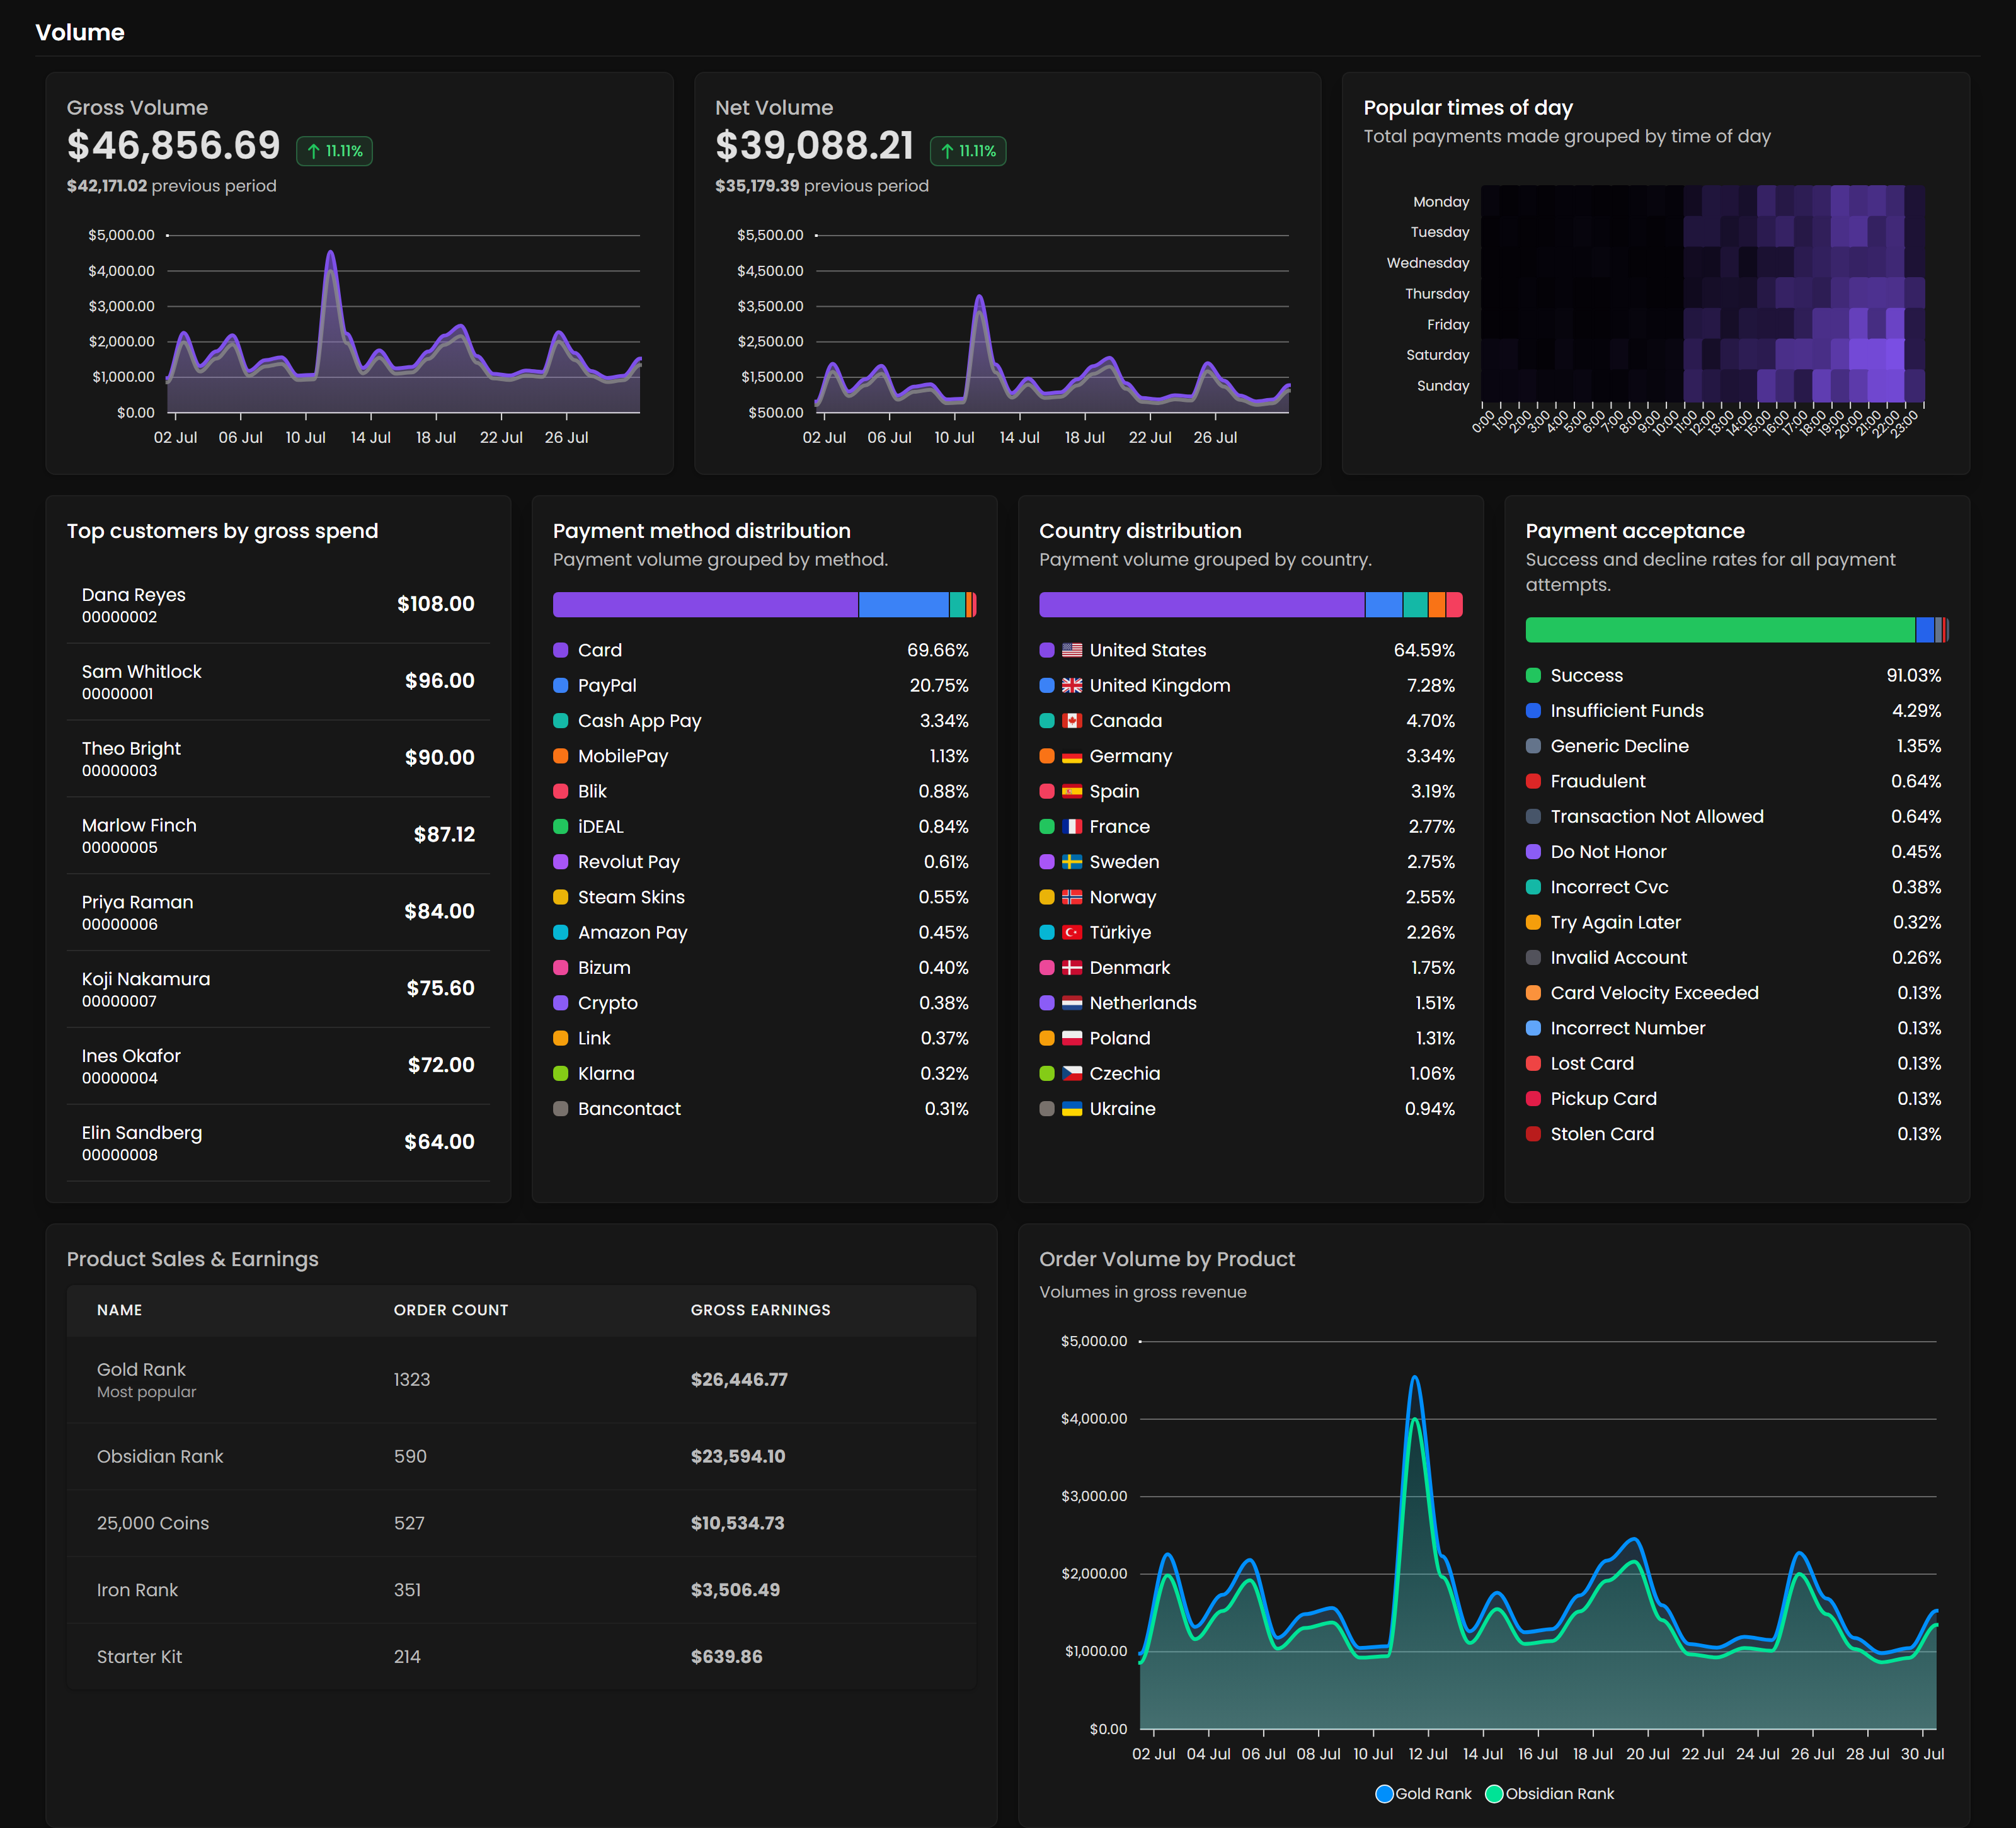Click the ORDER COUNT column header

click(451, 1310)
